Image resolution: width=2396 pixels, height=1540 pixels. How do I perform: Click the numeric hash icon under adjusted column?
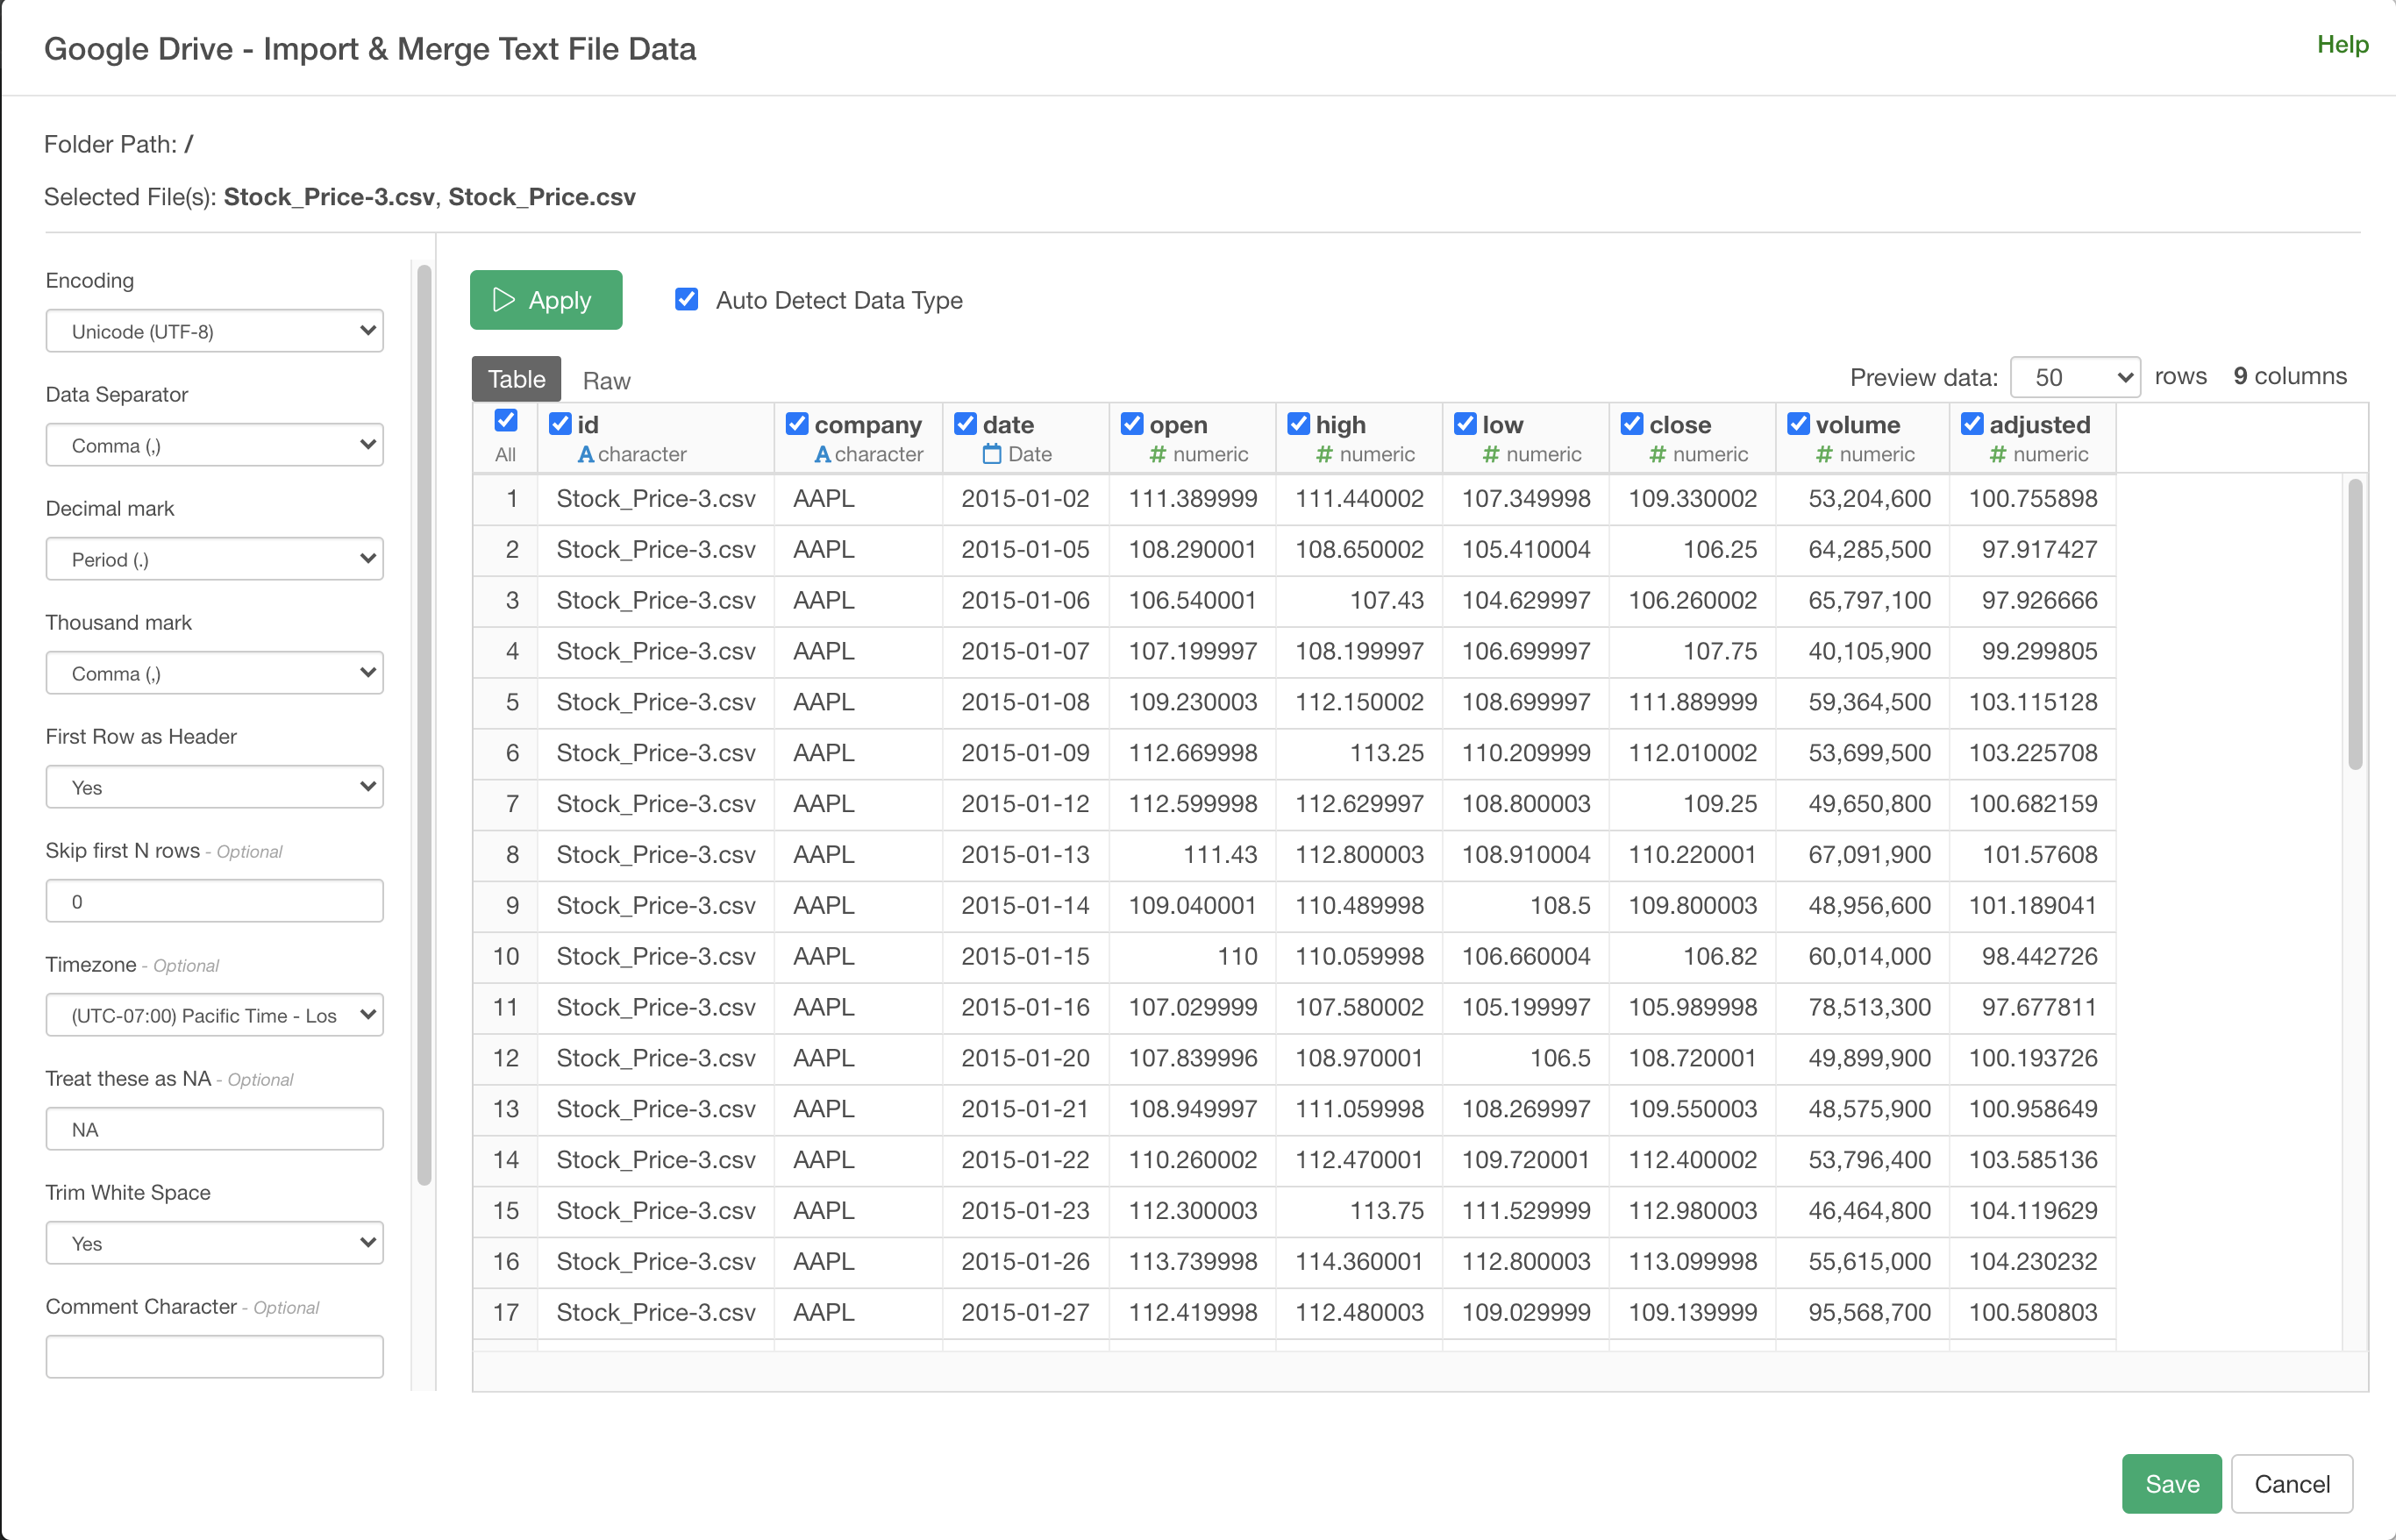pos(1997,455)
